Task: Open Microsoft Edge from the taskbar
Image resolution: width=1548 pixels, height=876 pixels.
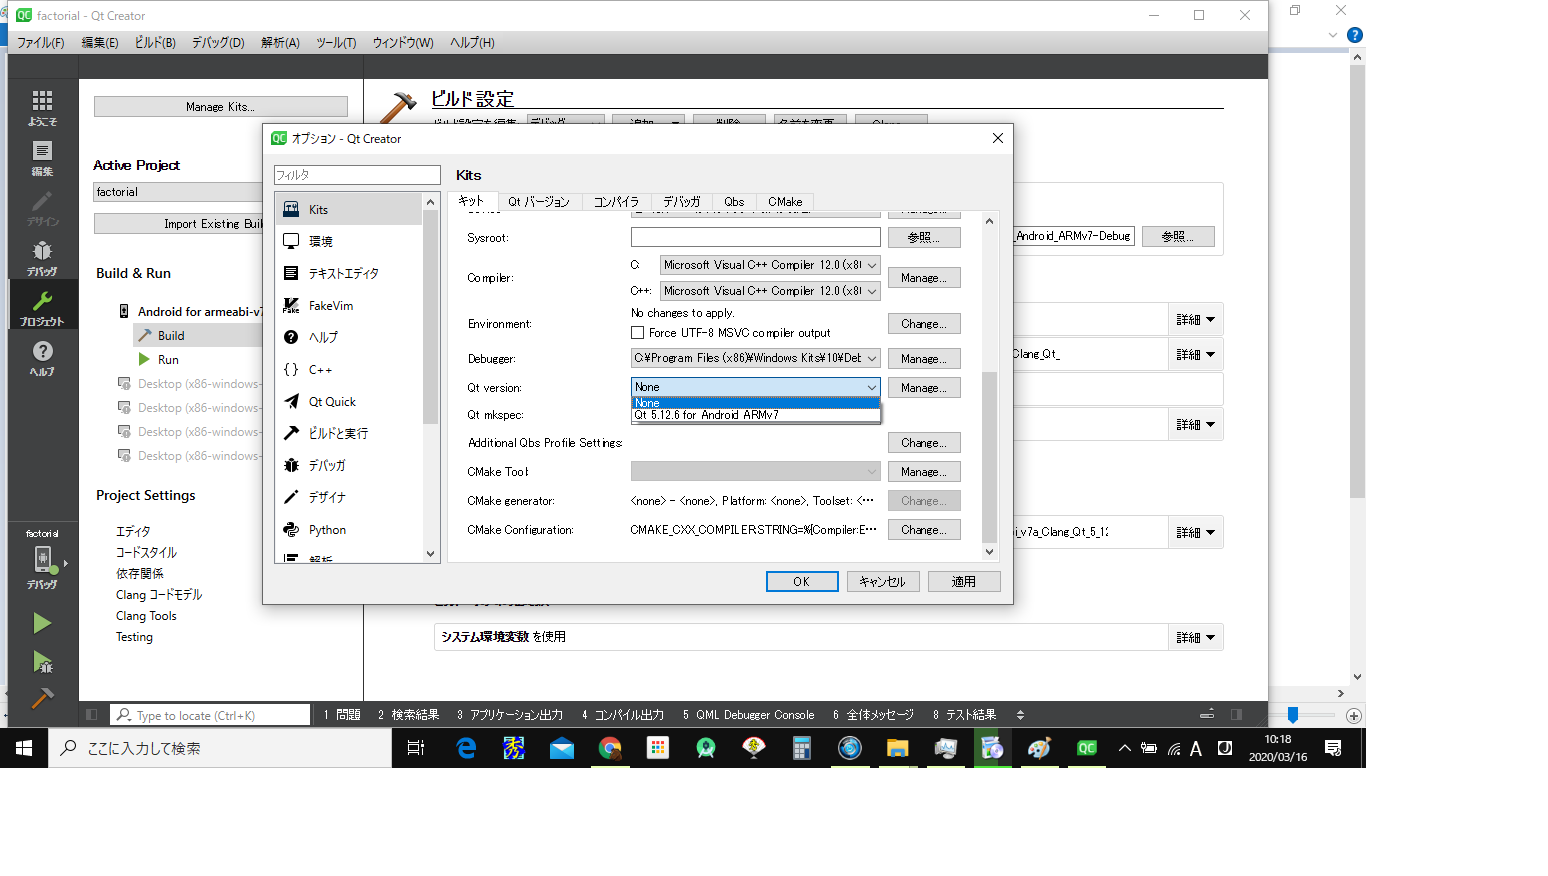Action: click(x=466, y=748)
